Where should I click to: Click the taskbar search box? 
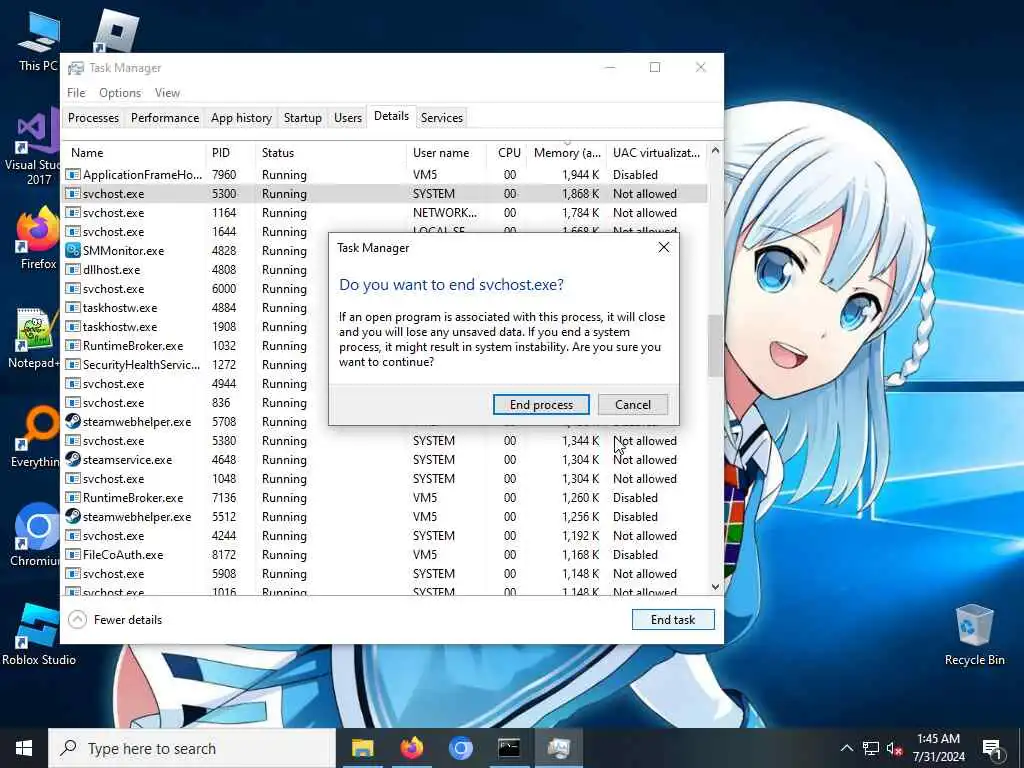(x=192, y=748)
